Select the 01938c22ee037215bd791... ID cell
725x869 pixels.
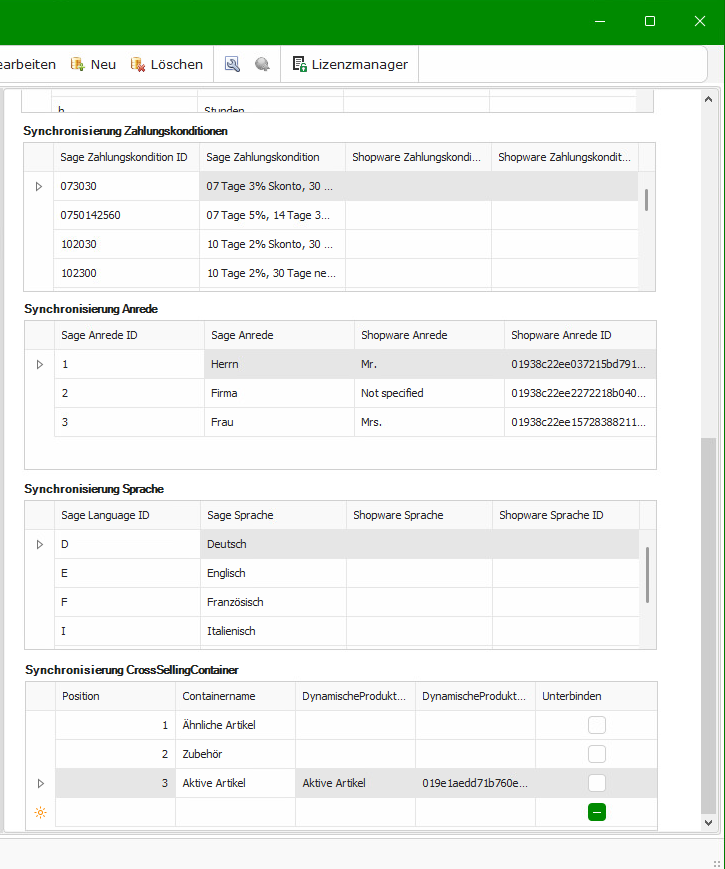(x=580, y=364)
